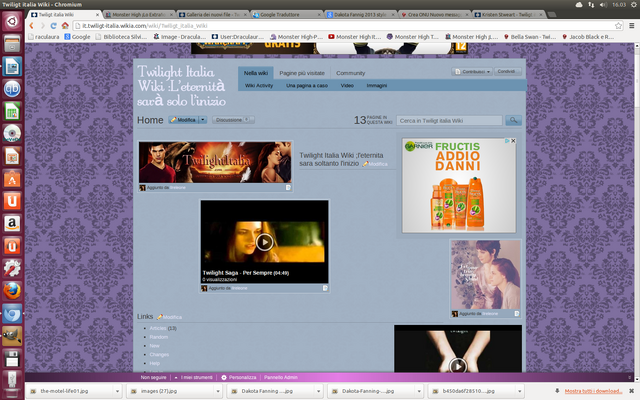Switch to Galleria dei nuovi file tab
The height and width of the screenshot is (400, 640).
[x=213, y=14]
